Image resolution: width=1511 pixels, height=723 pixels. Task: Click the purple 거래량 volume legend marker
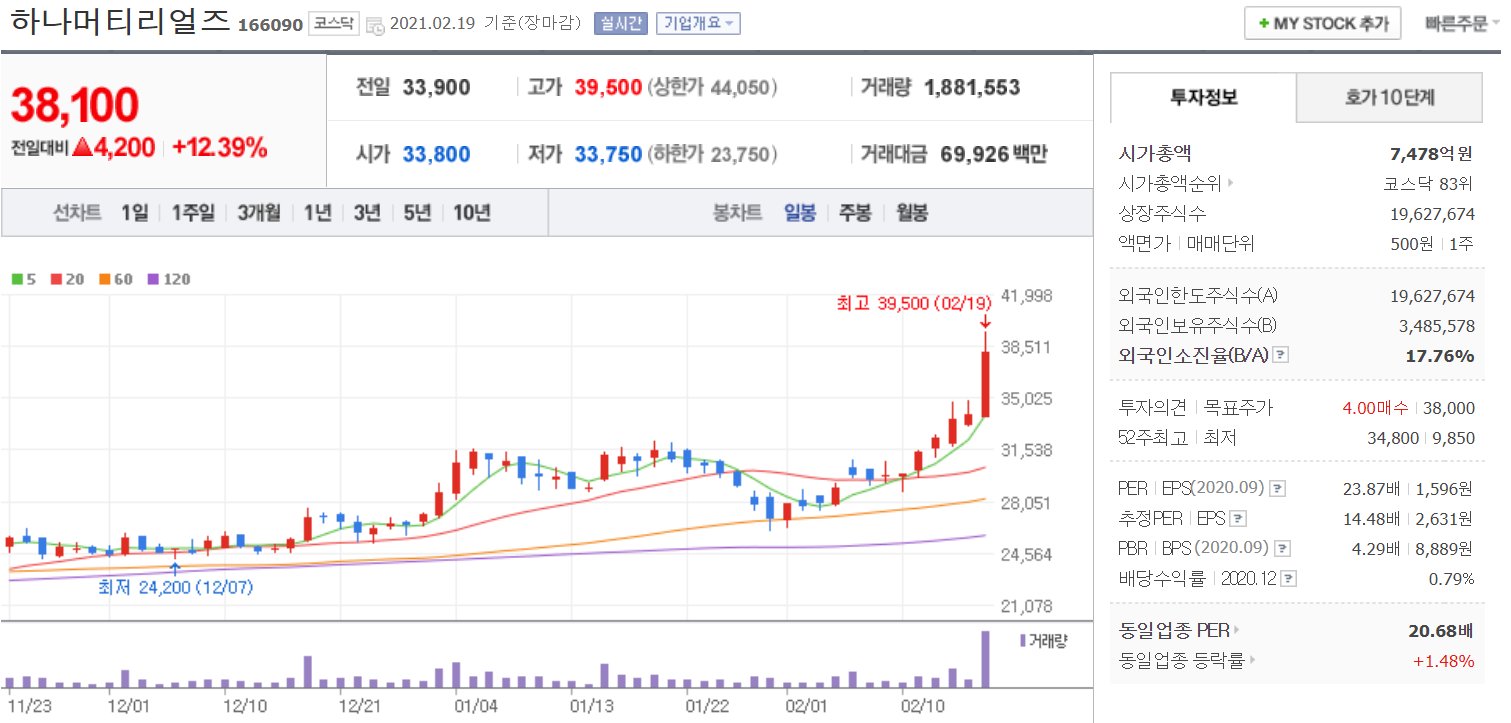point(1022,640)
